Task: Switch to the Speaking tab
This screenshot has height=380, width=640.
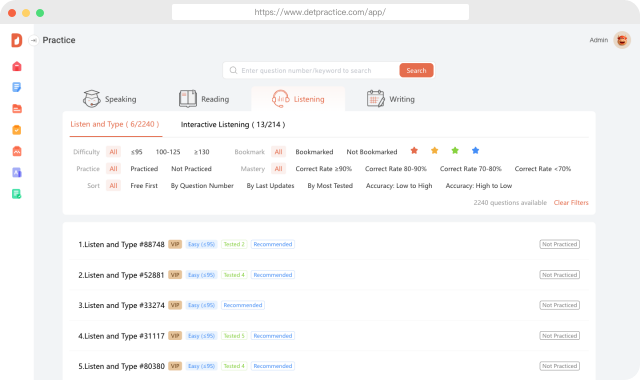Action: pos(110,99)
